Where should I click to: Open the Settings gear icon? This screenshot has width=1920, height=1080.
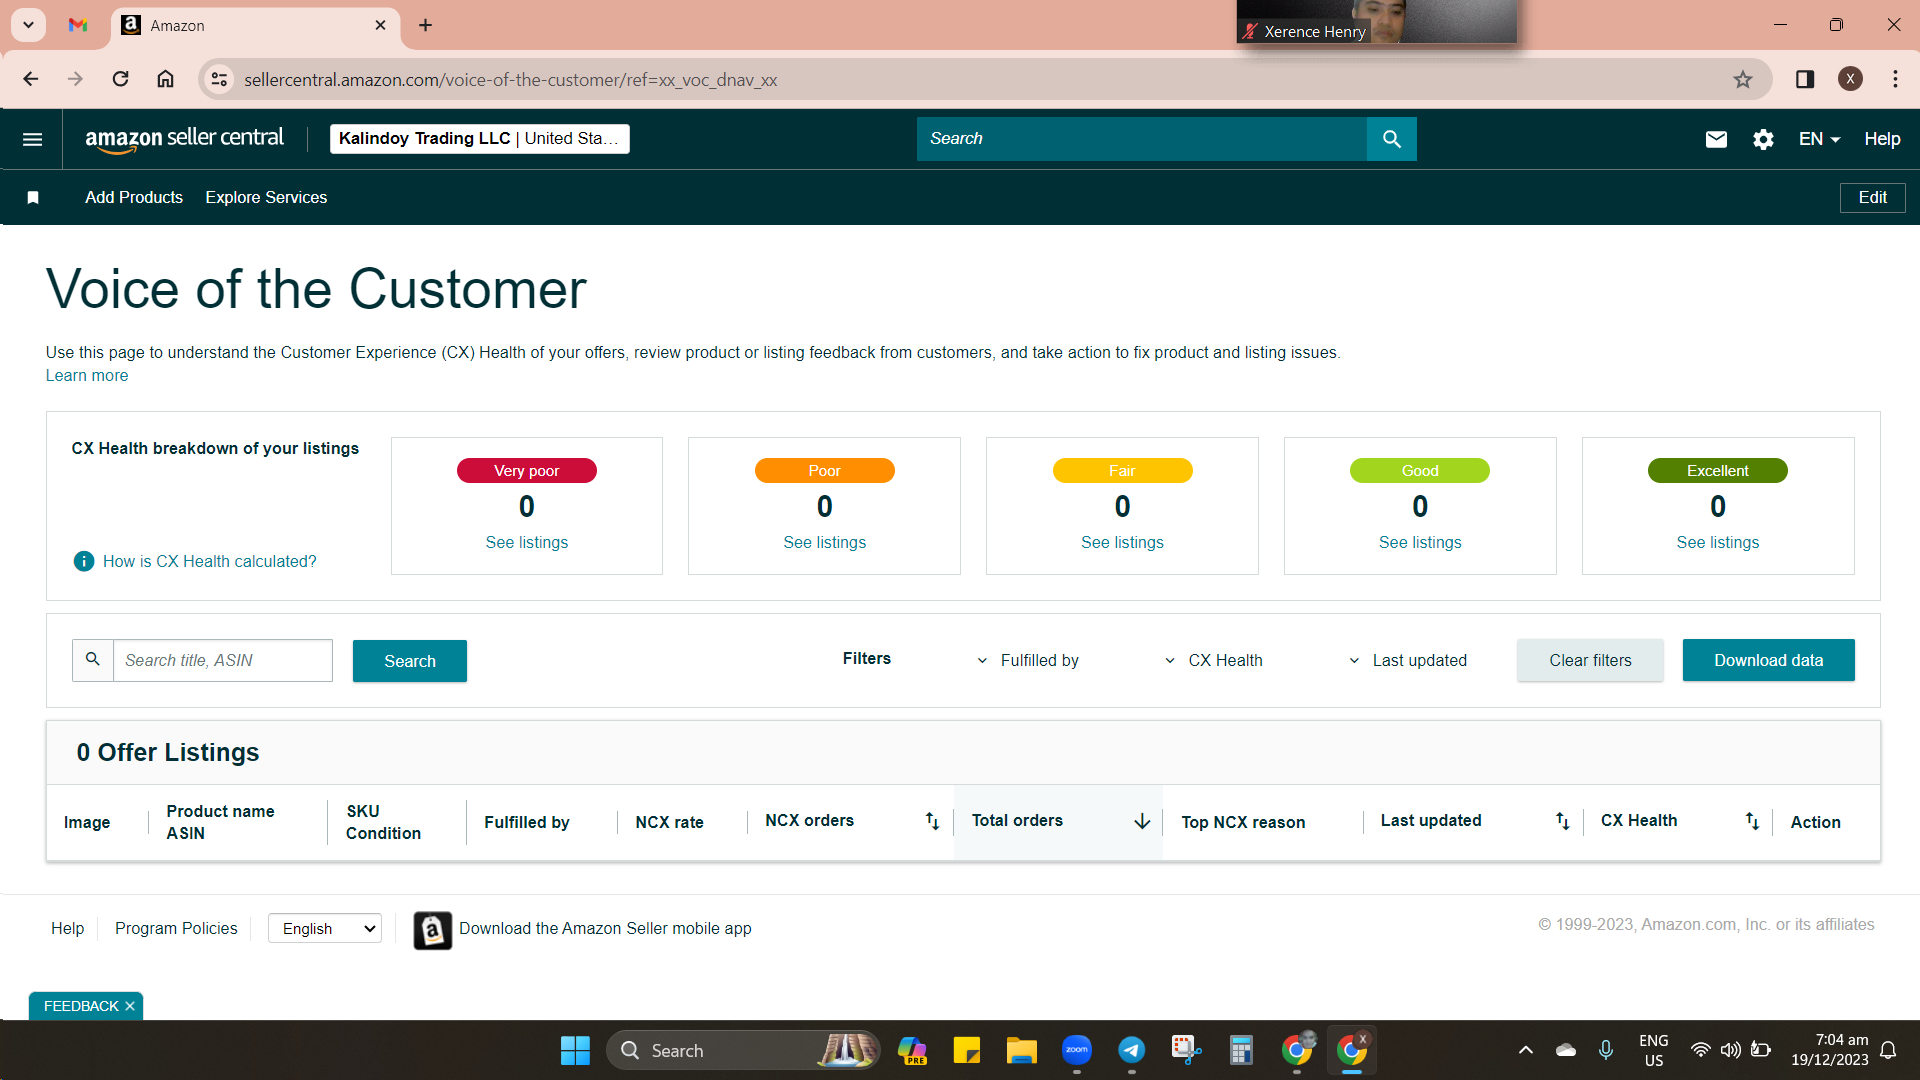coord(1763,139)
